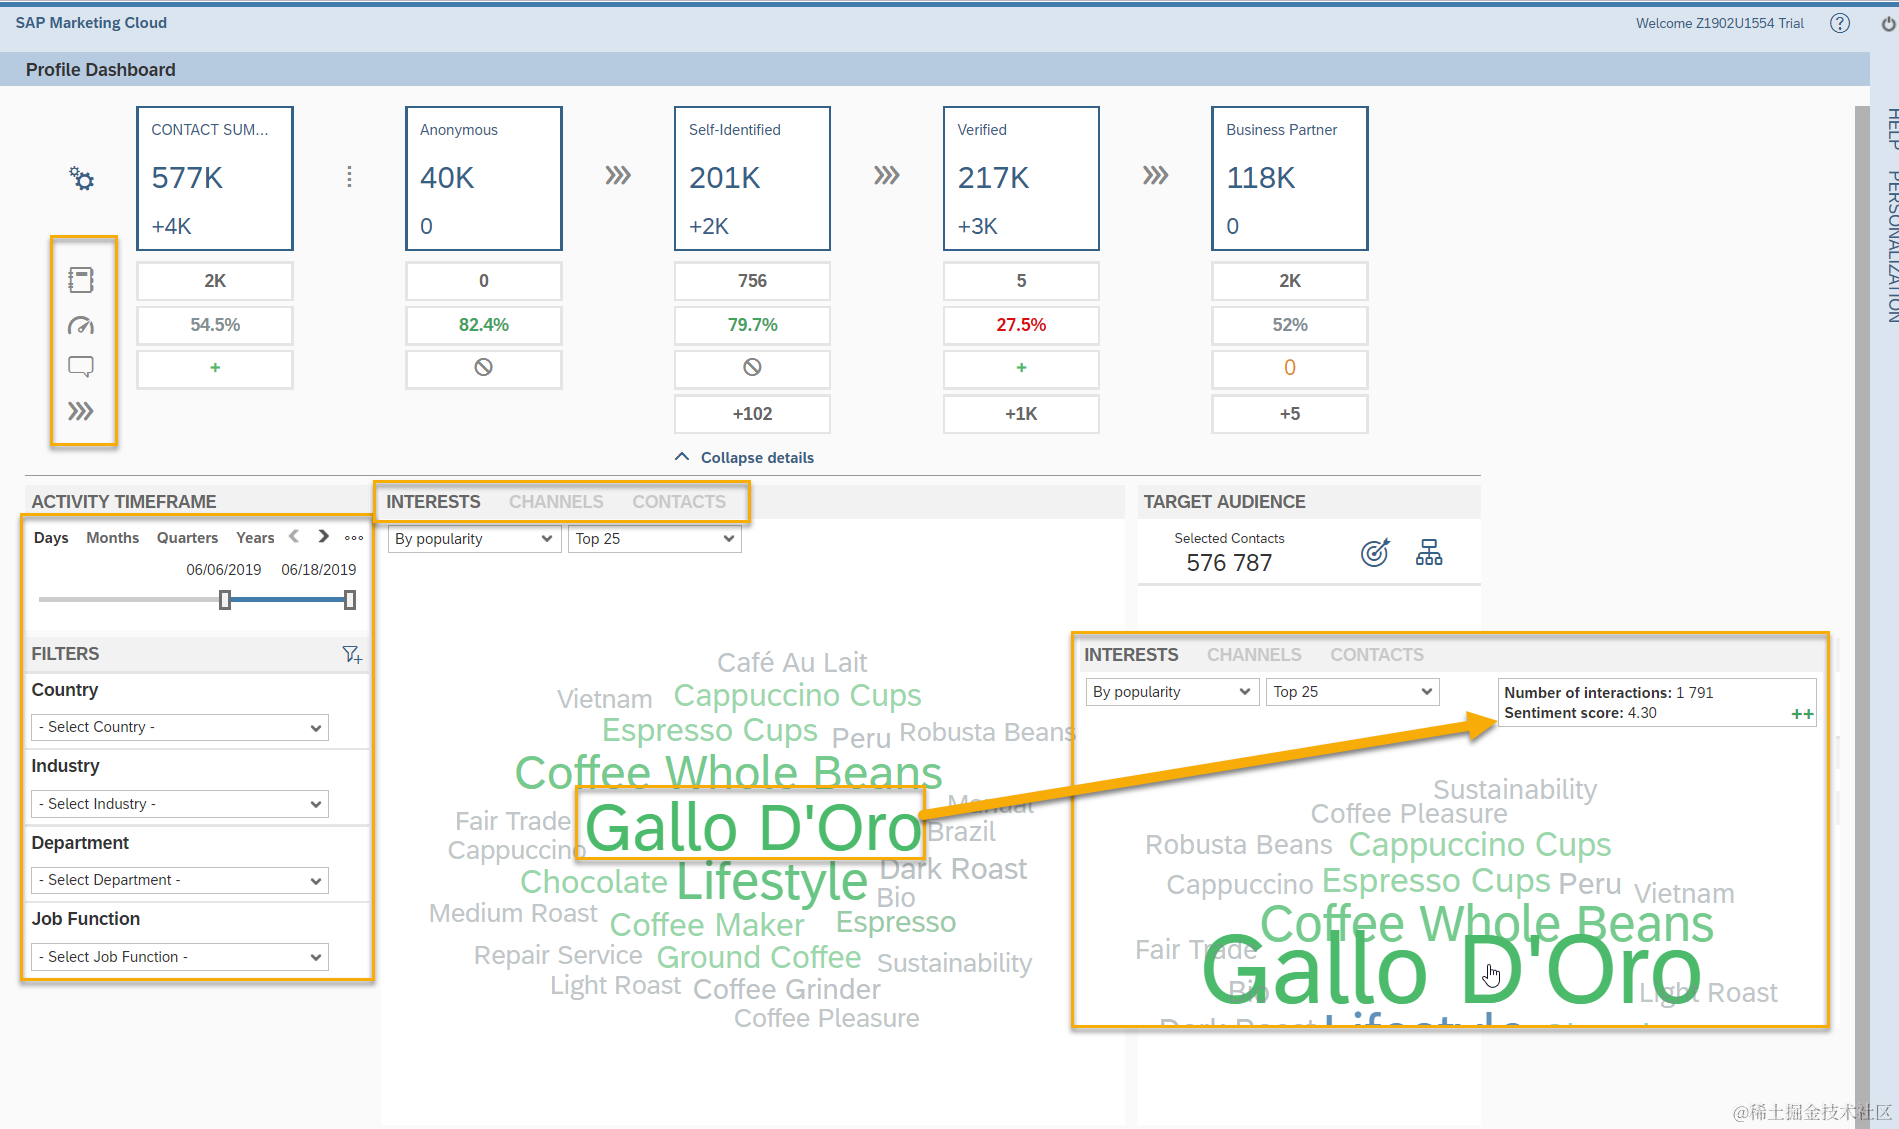Click the target group bullseye icon
This screenshot has height=1129, width=1899.
coord(1375,552)
